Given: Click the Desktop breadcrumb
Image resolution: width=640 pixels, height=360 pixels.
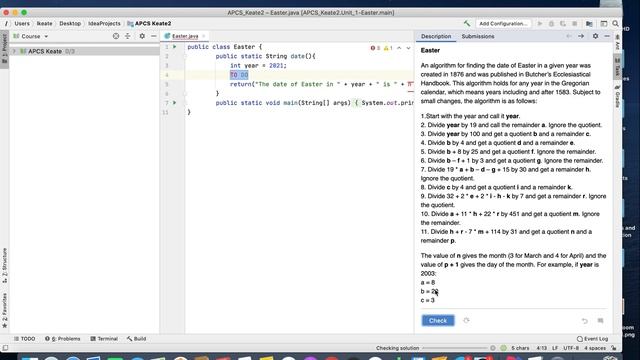Looking at the screenshot, I should click(70, 24).
